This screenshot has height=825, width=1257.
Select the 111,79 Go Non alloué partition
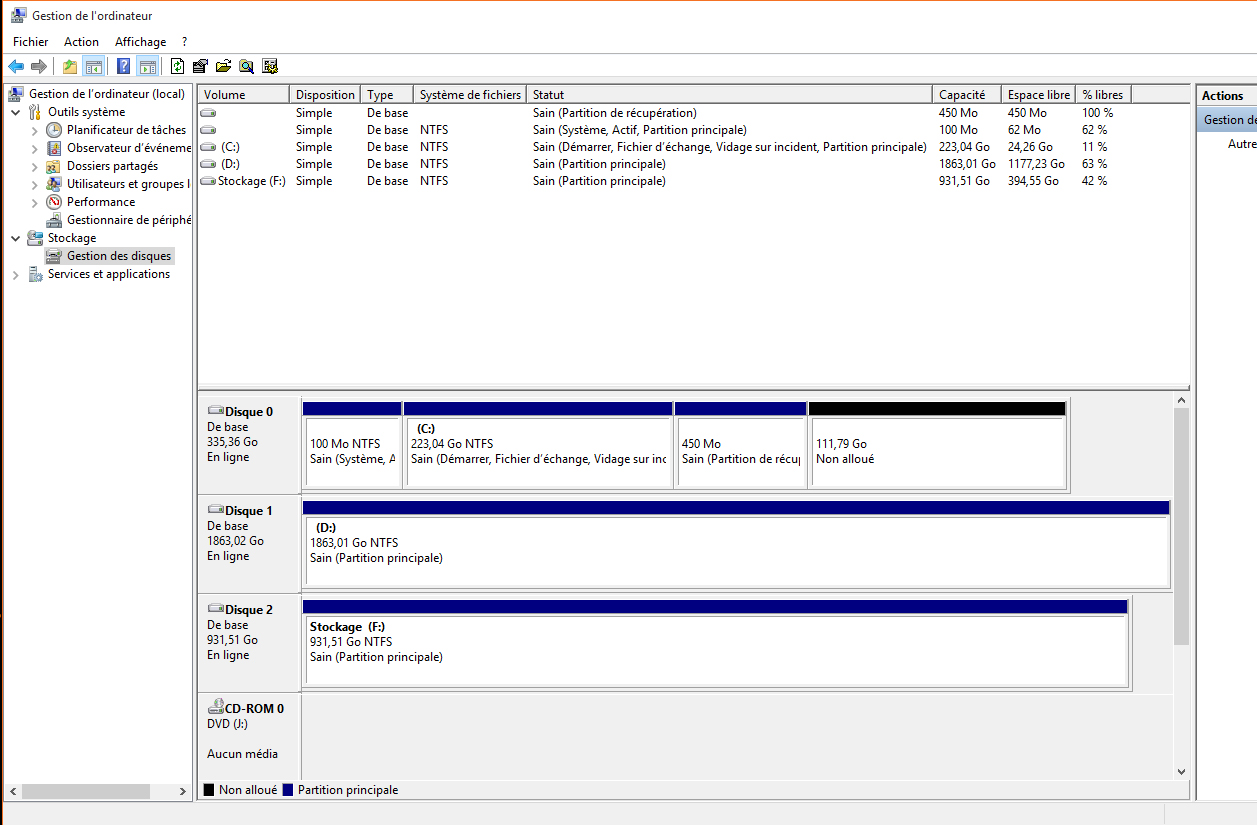pyautogui.click(x=937, y=444)
